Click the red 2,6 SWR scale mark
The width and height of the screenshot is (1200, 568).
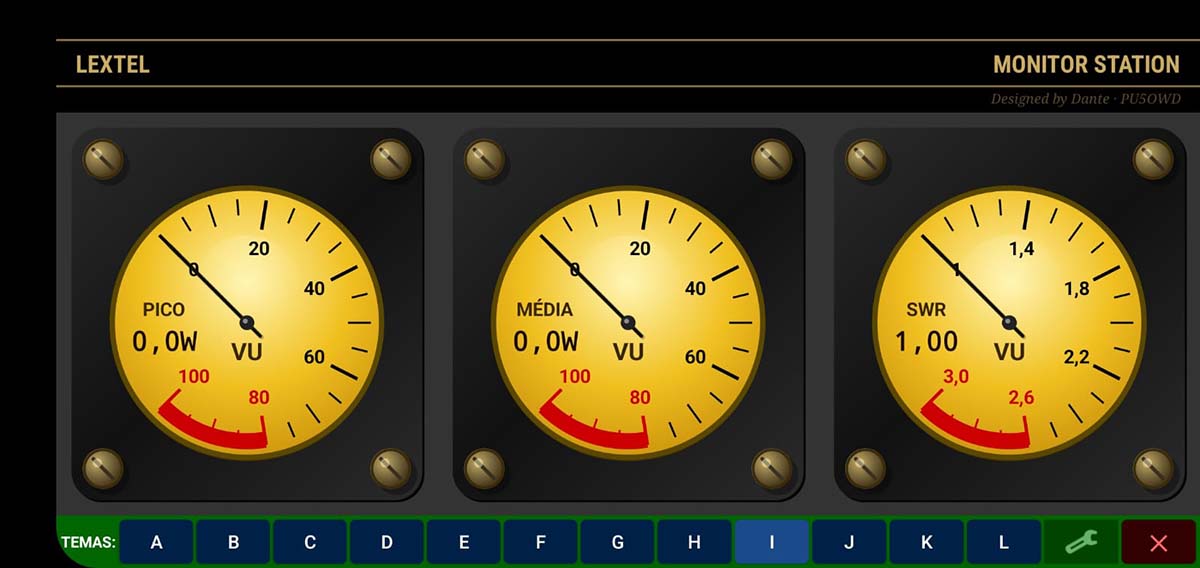[1021, 397]
